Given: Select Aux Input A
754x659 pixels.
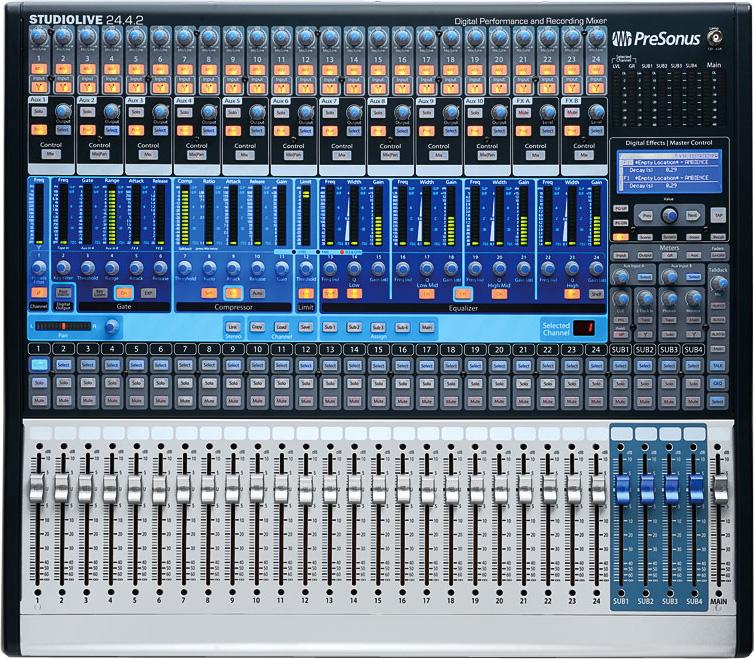Looking at the screenshot, I should pos(645,277).
